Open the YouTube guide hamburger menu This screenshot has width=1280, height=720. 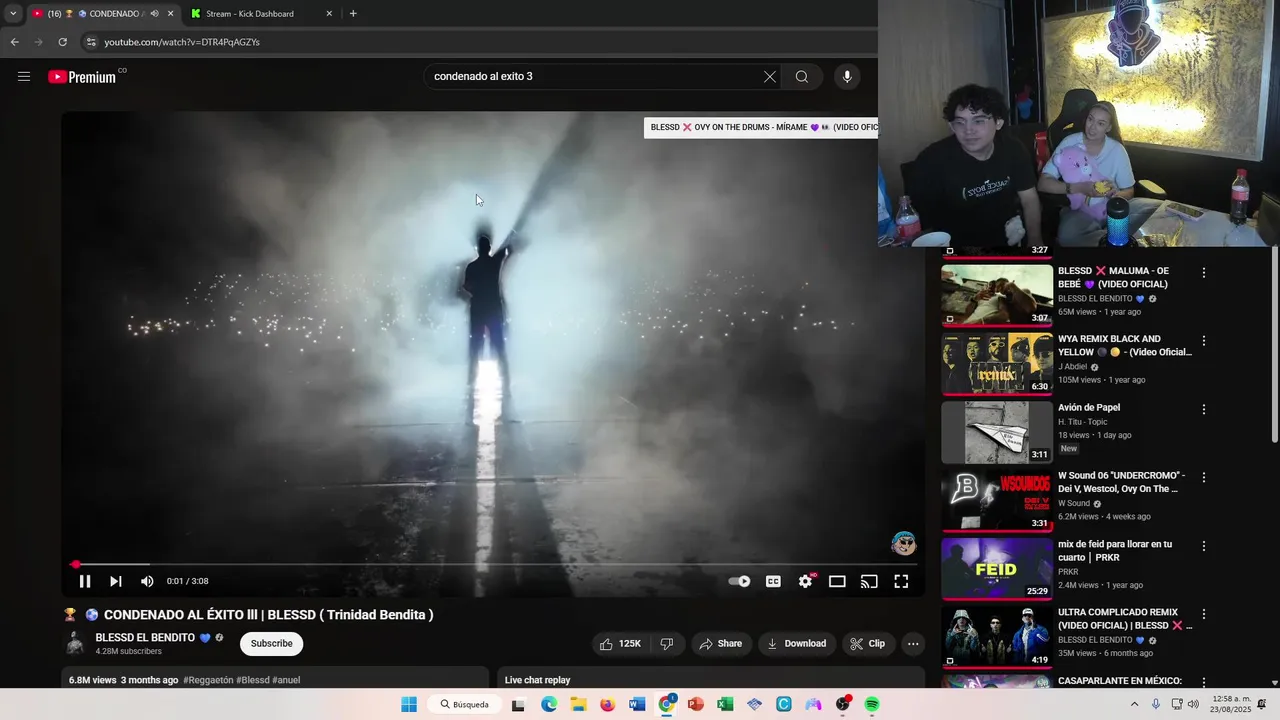[24, 77]
